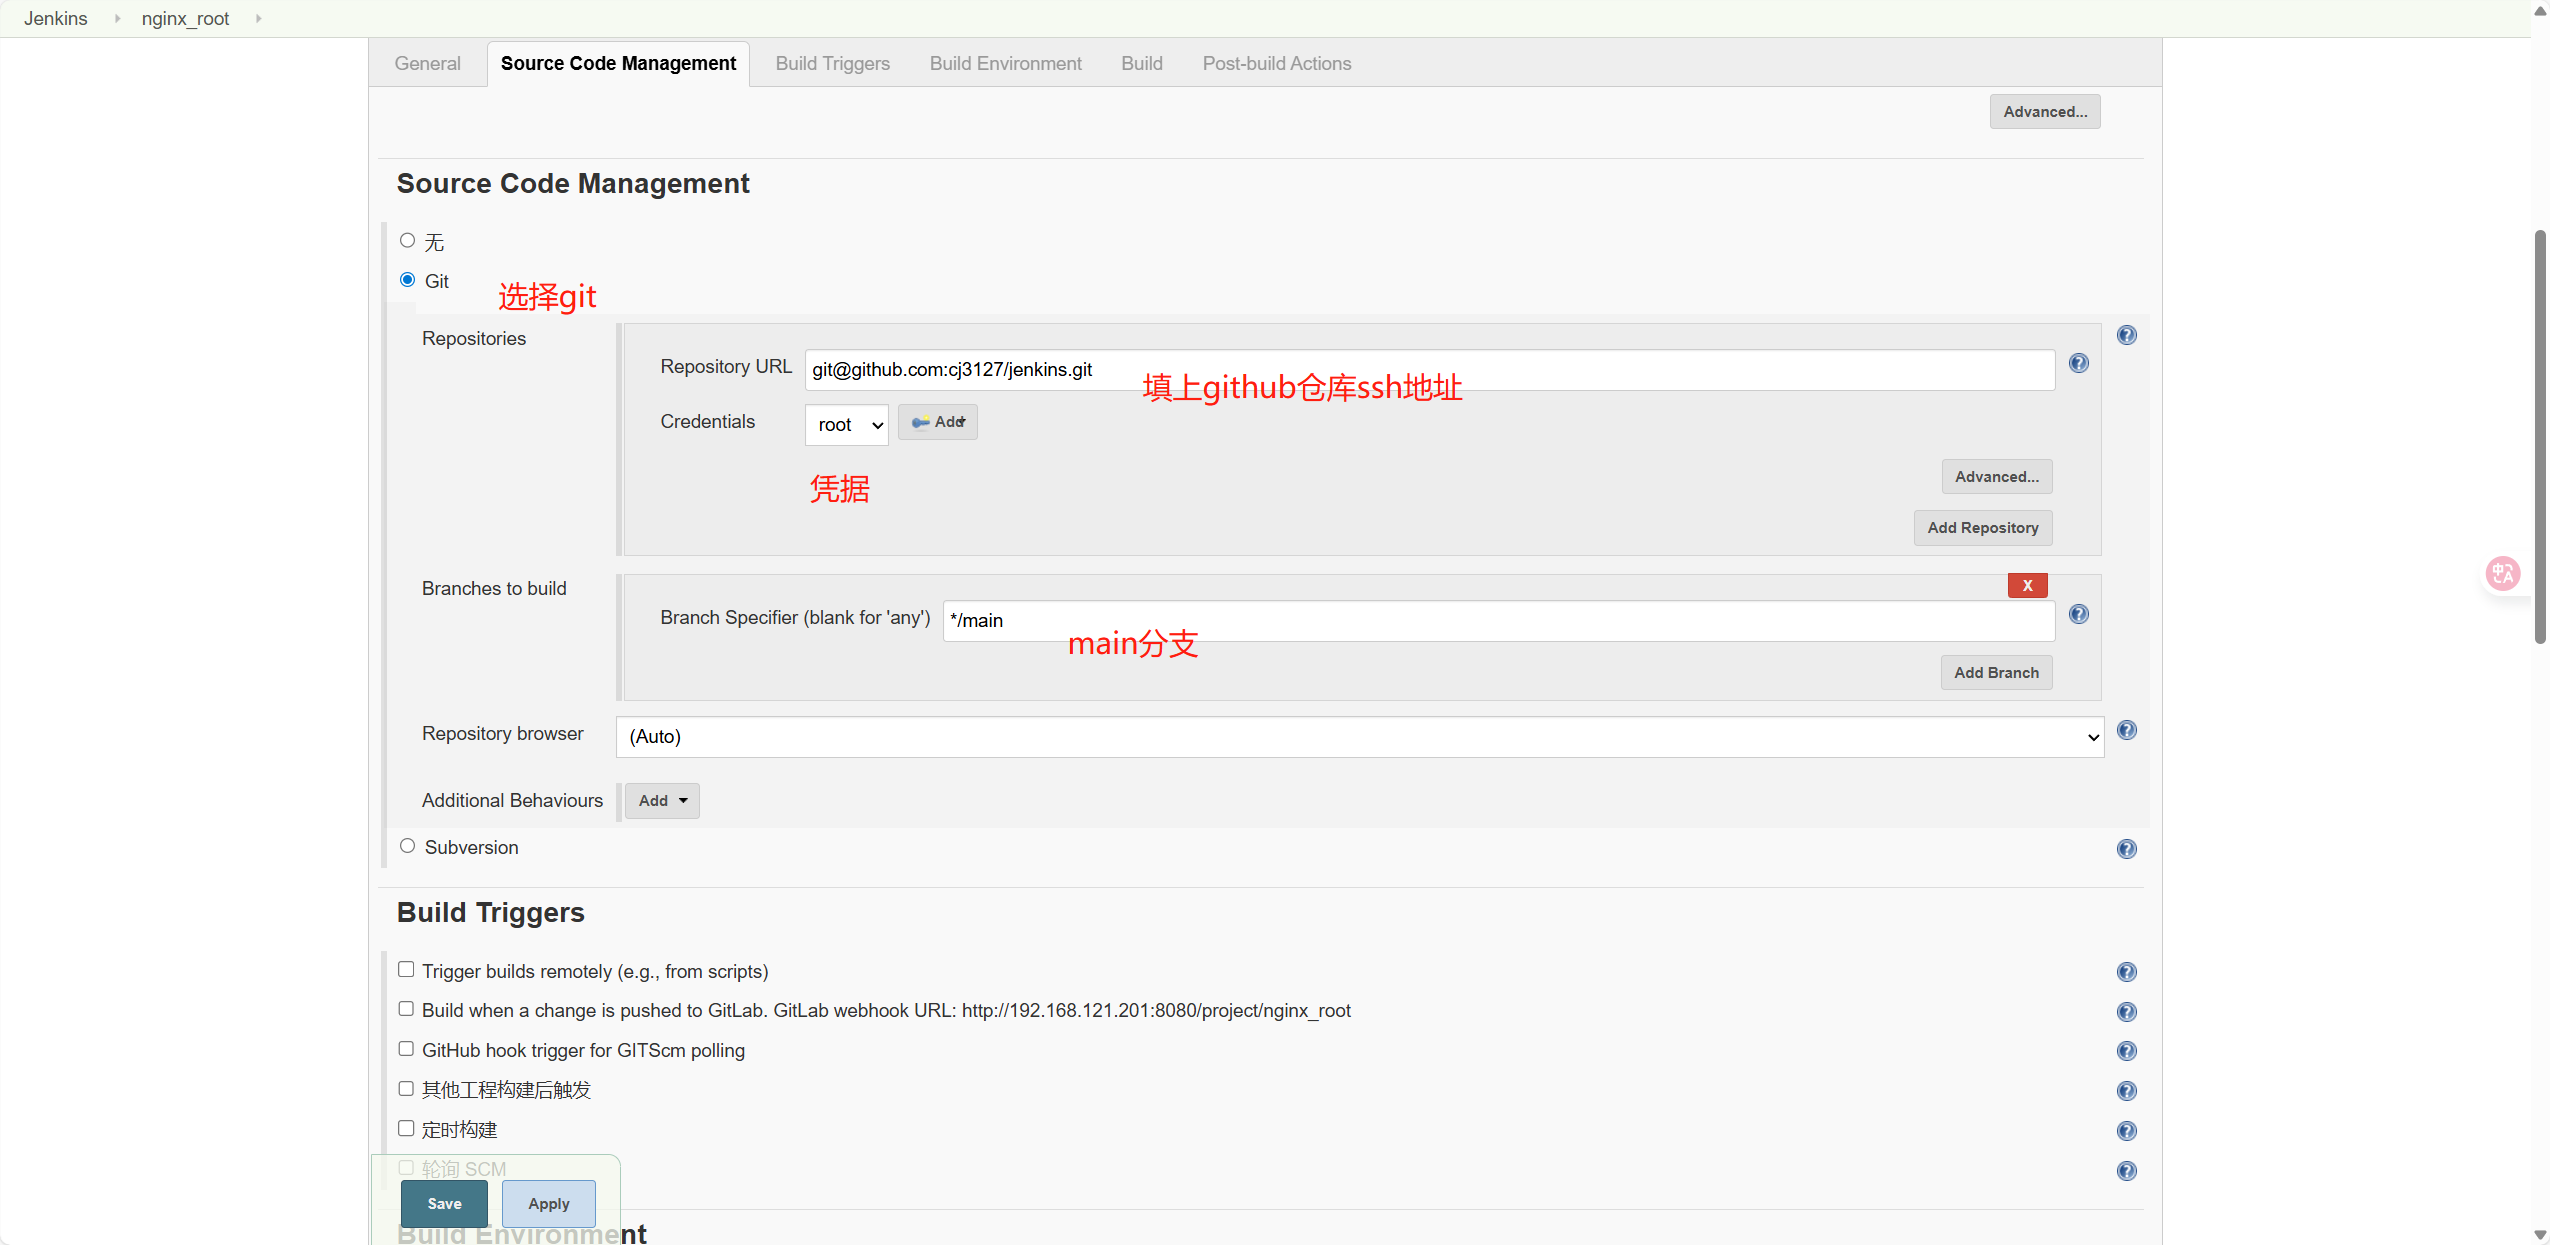Switch to the General tab
The width and height of the screenshot is (2550, 1245).
click(427, 63)
